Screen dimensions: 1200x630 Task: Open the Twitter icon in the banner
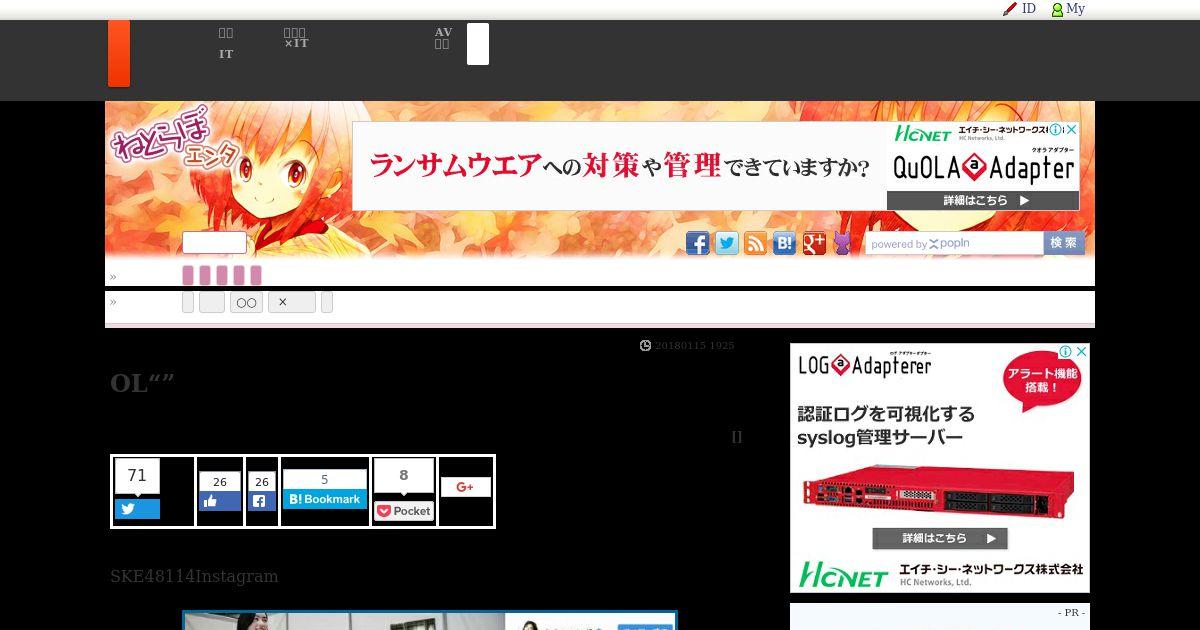727,243
